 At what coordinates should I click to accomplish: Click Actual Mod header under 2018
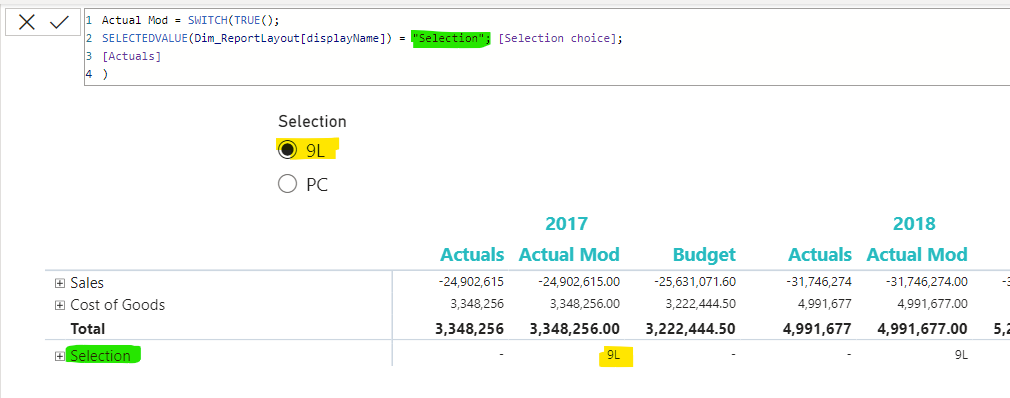coord(917,255)
